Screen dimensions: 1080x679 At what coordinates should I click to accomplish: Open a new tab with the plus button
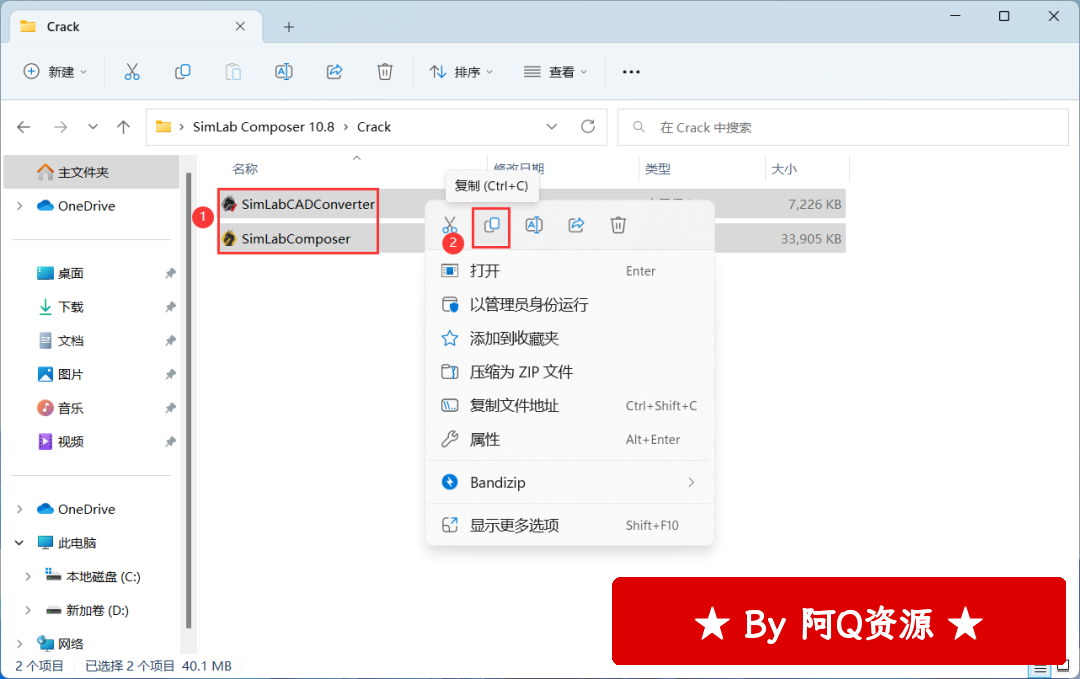tap(289, 27)
